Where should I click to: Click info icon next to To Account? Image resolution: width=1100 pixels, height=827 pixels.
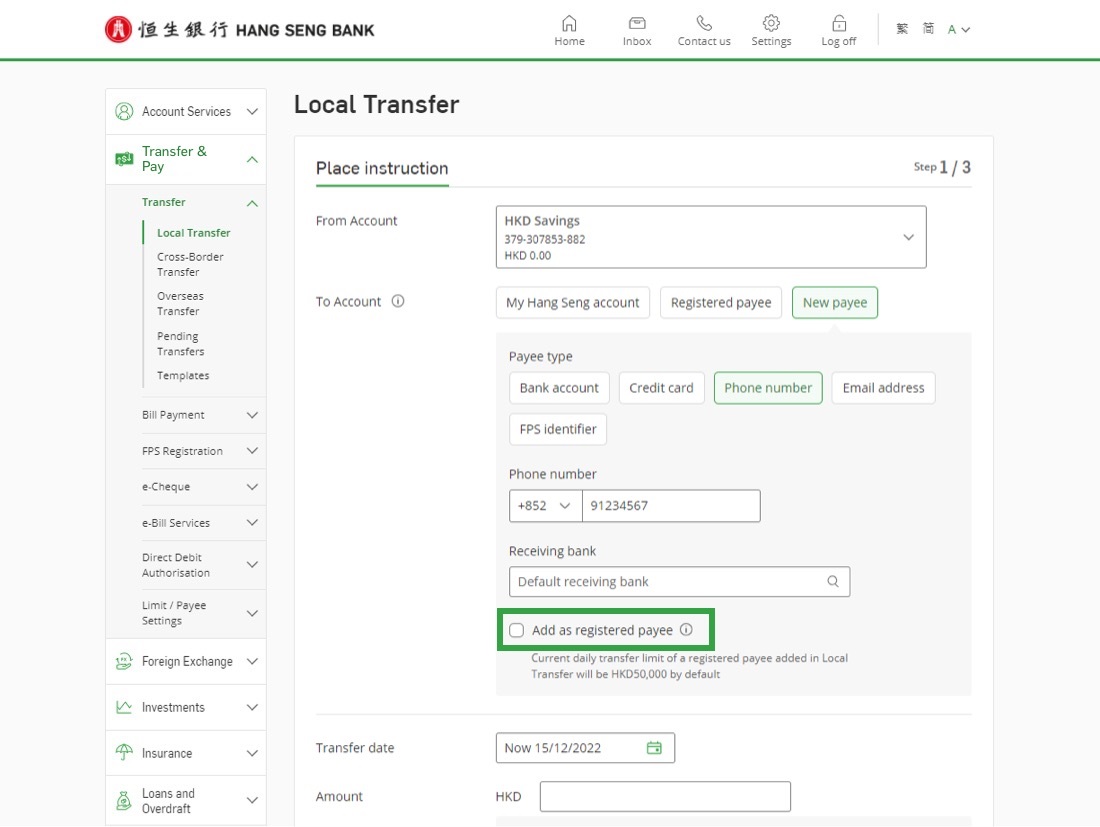point(398,301)
